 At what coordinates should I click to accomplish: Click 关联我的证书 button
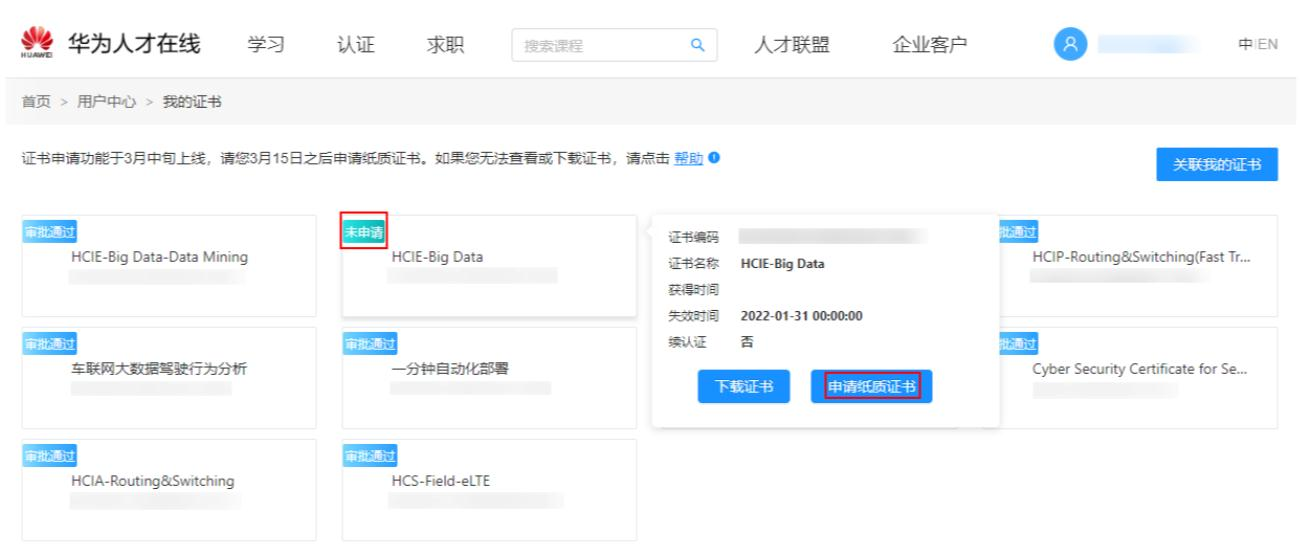(1216, 165)
